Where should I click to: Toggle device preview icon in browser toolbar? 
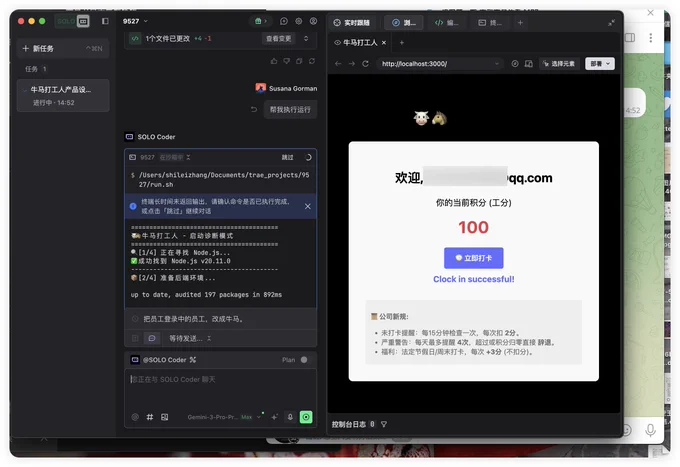point(529,64)
